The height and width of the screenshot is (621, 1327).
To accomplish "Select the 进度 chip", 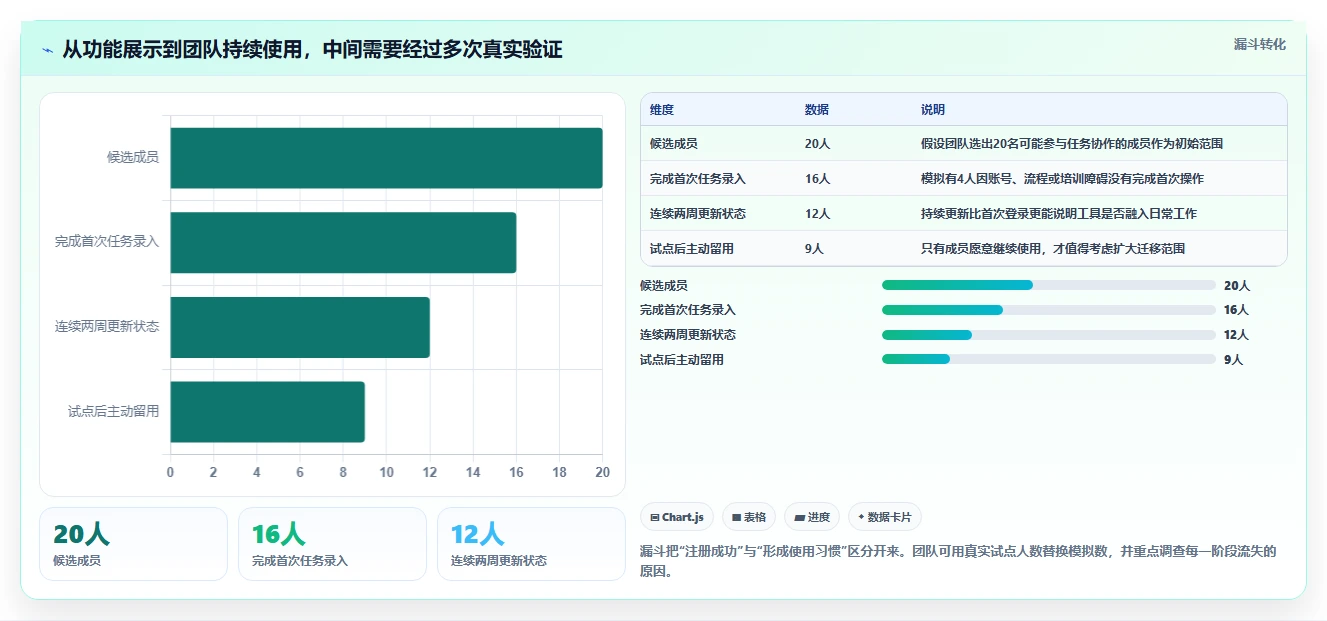I will tap(812, 517).
